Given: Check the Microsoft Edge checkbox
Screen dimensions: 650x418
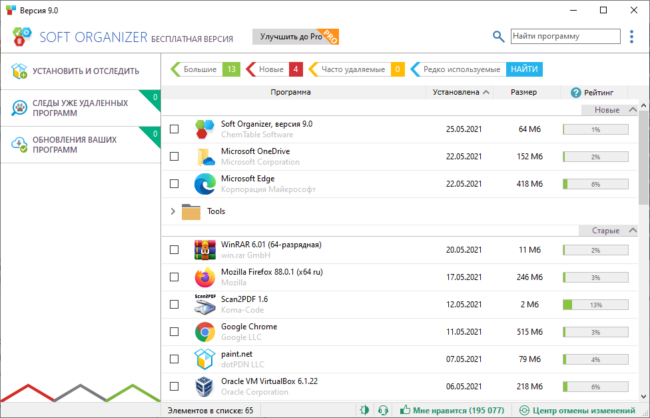Looking at the screenshot, I should tap(174, 184).
